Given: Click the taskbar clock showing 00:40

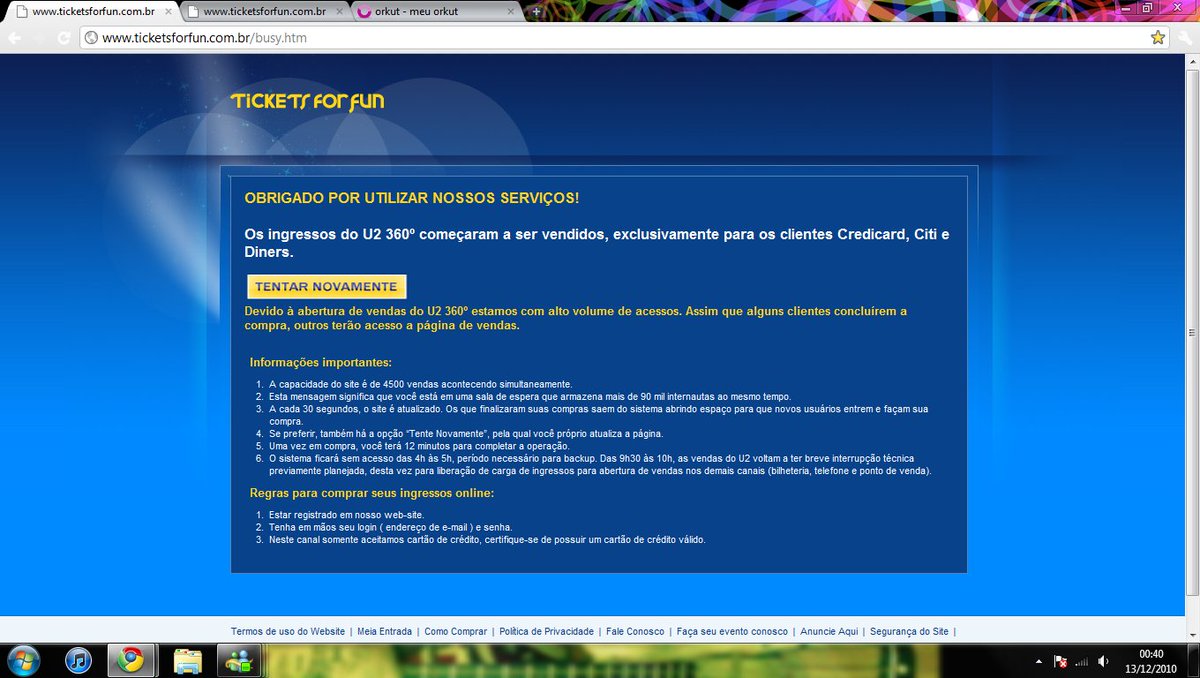Looking at the screenshot, I should pyautogui.click(x=1151, y=661).
